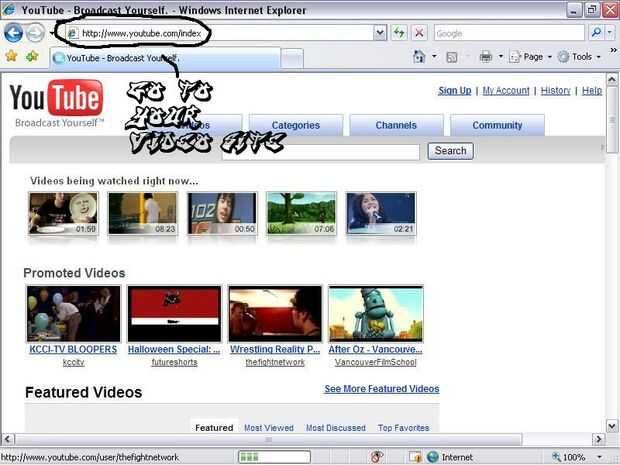This screenshot has height=465, width=620.
Task: Open the Halloween Special video link
Action: coord(174,349)
